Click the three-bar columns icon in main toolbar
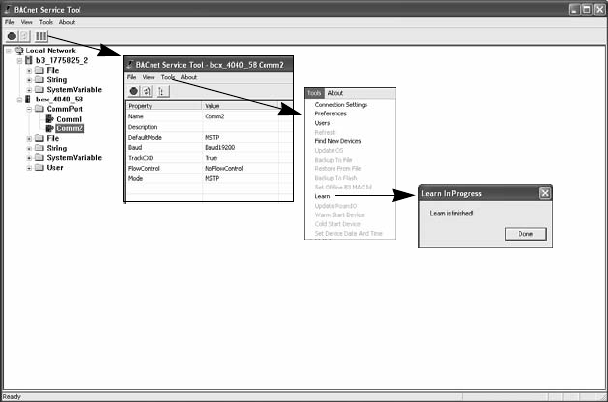This screenshot has height=402, width=608. point(41,36)
